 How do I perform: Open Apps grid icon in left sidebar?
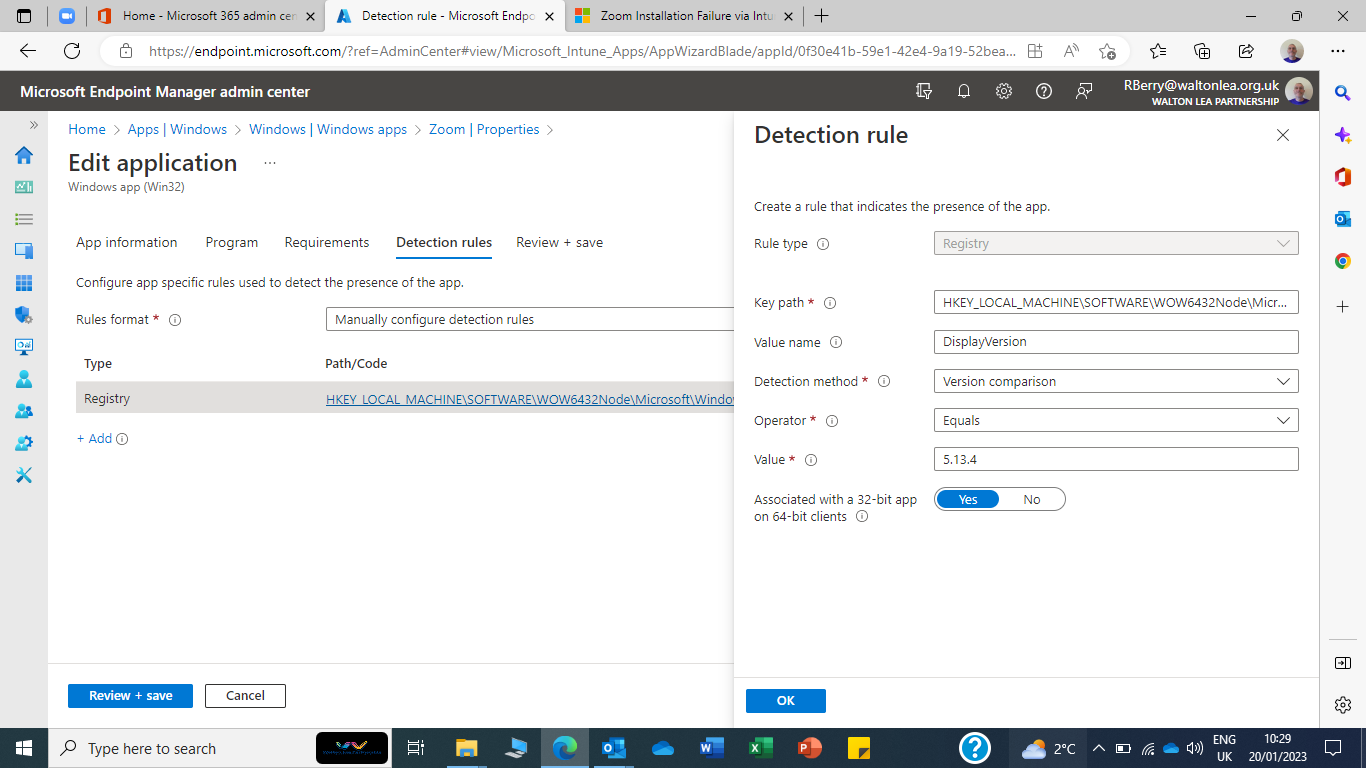[x=24, y=283]
